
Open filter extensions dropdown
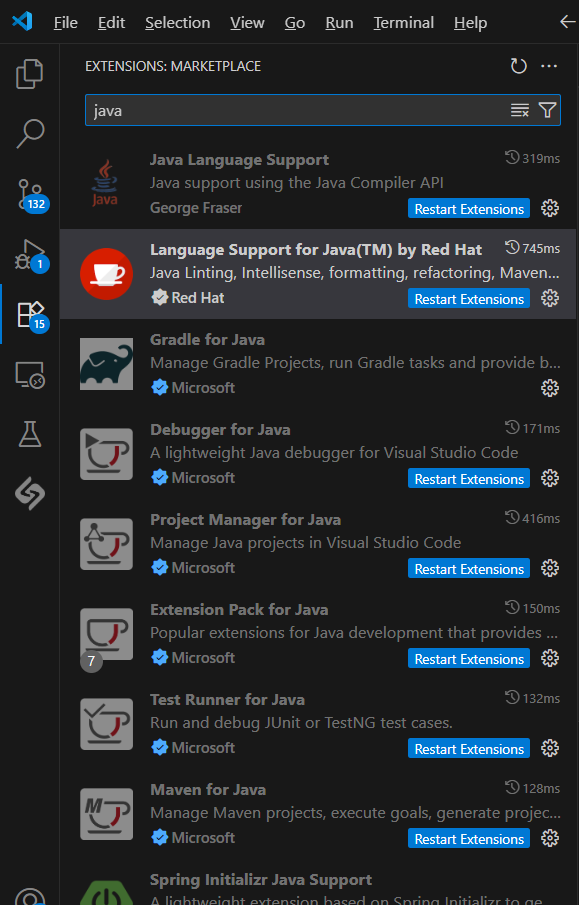coord(547,110)
